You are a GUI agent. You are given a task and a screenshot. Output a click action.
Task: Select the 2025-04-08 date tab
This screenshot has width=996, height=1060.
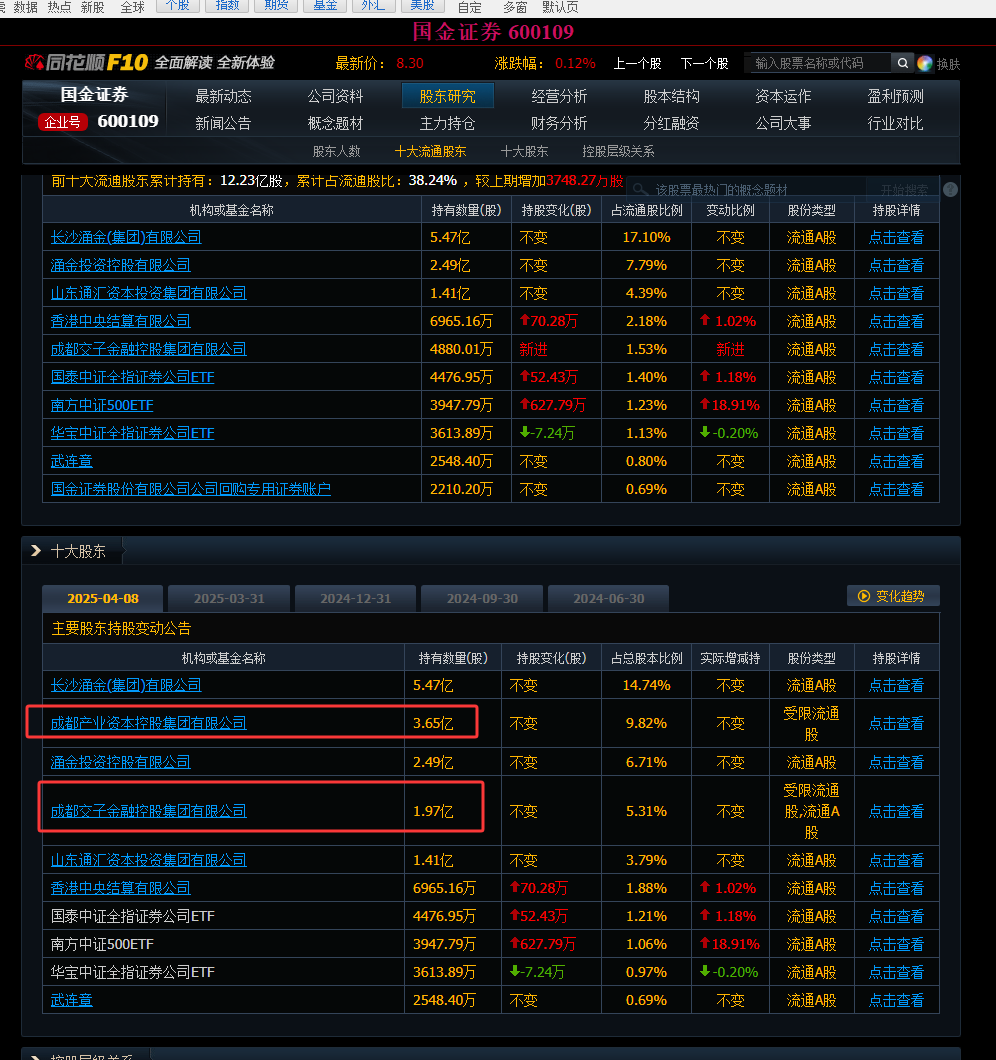pos(103,598)
